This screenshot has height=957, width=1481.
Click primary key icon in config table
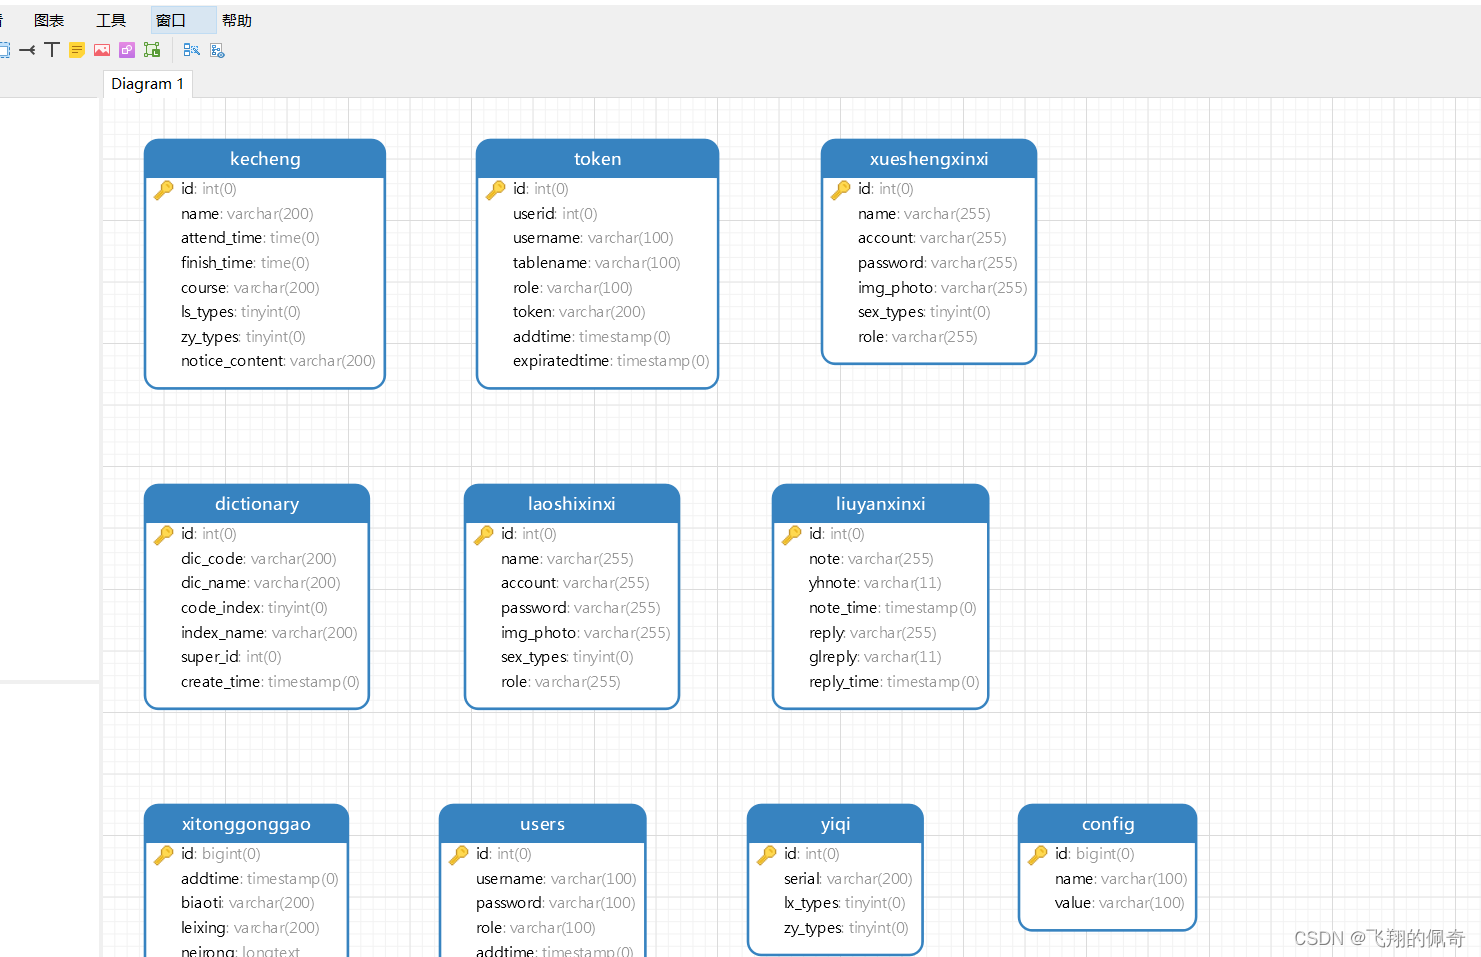point(1038,854)
